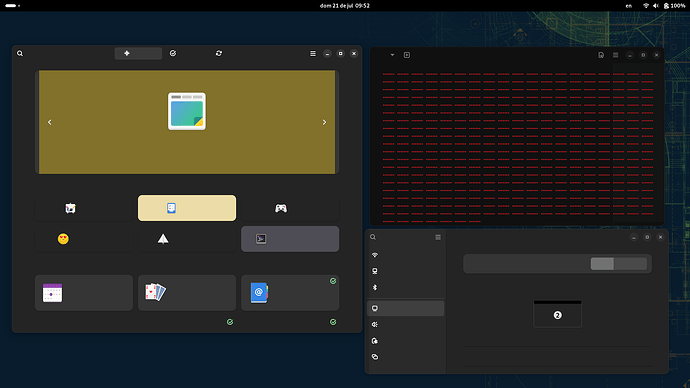Screen dimensions: 690x388
Task: Open the terminal window menu button
Action: coord(615,55)
